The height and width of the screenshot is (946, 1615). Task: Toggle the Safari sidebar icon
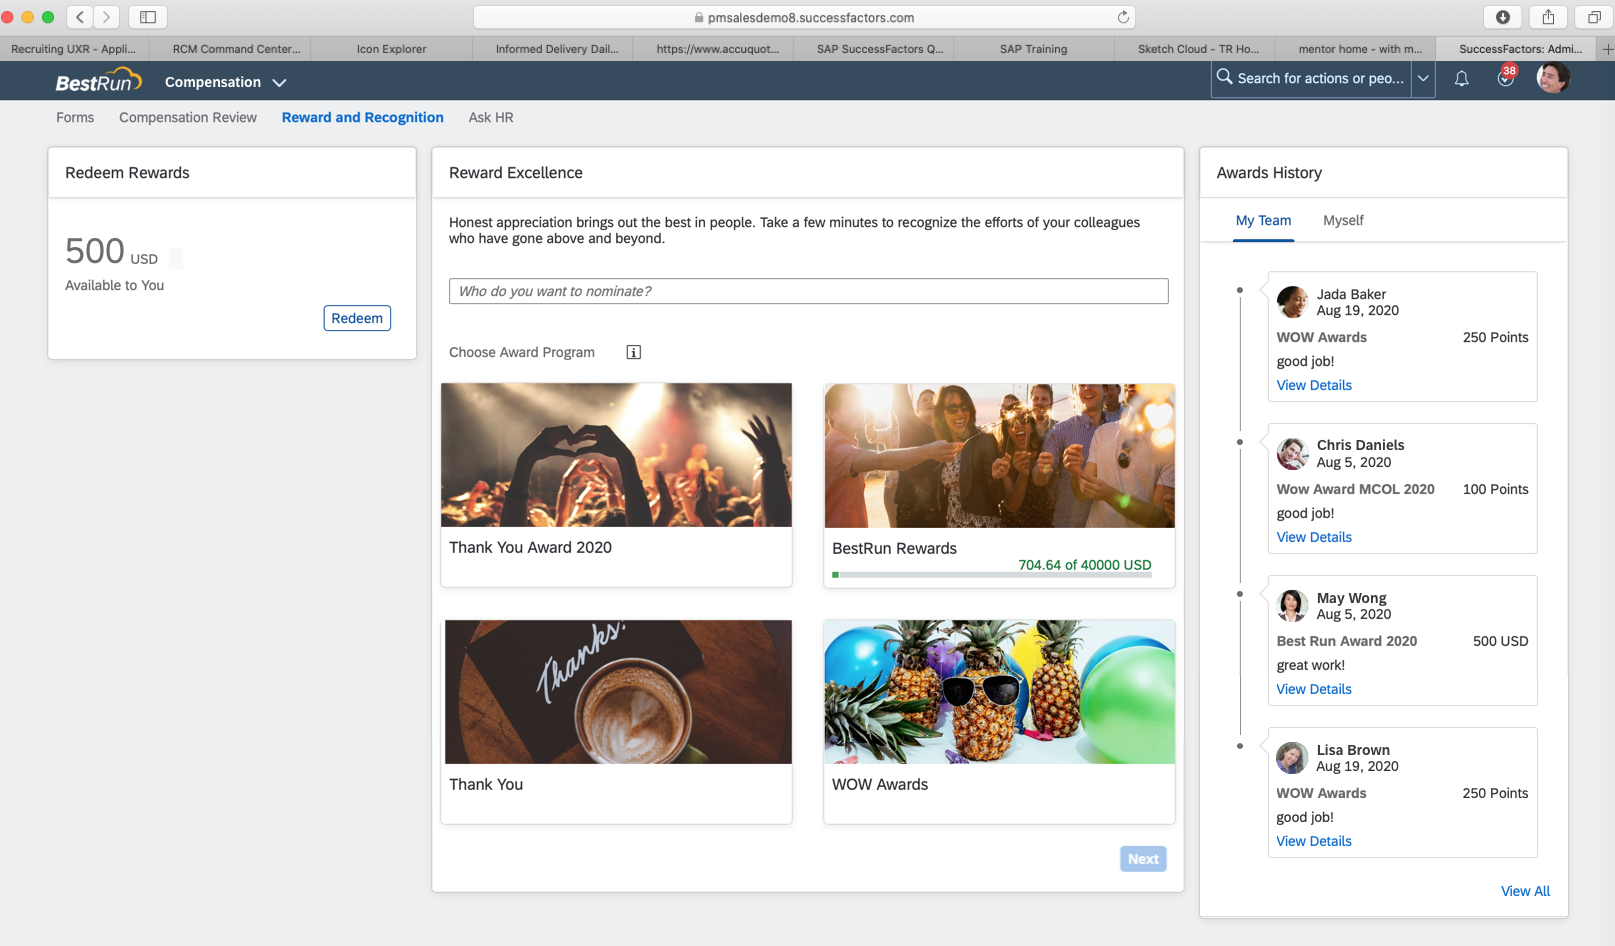tap(148, 17)
